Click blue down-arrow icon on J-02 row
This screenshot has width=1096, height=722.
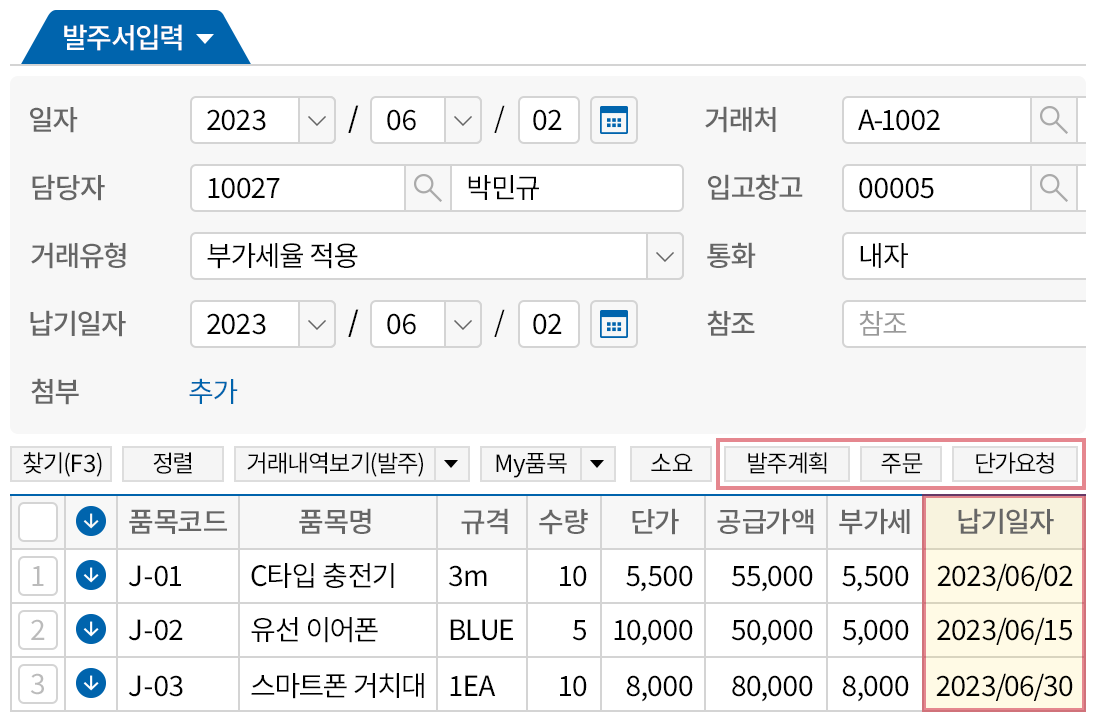tap(91, 630)
